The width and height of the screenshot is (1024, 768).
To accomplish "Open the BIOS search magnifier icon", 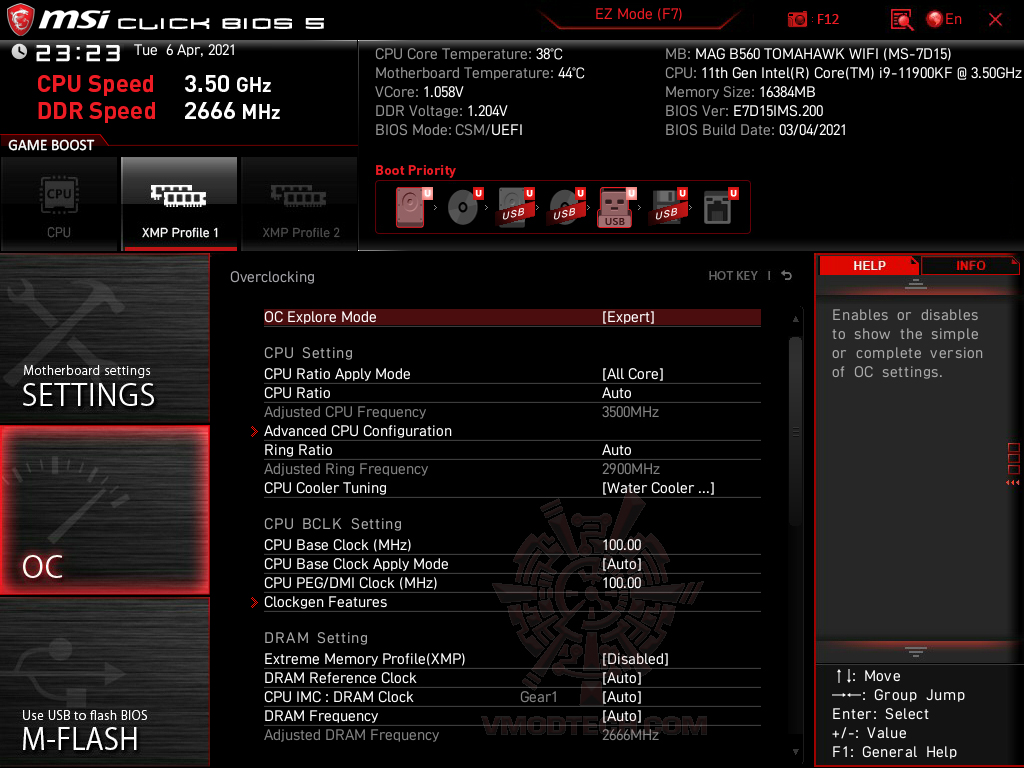I will coord(902,20).
